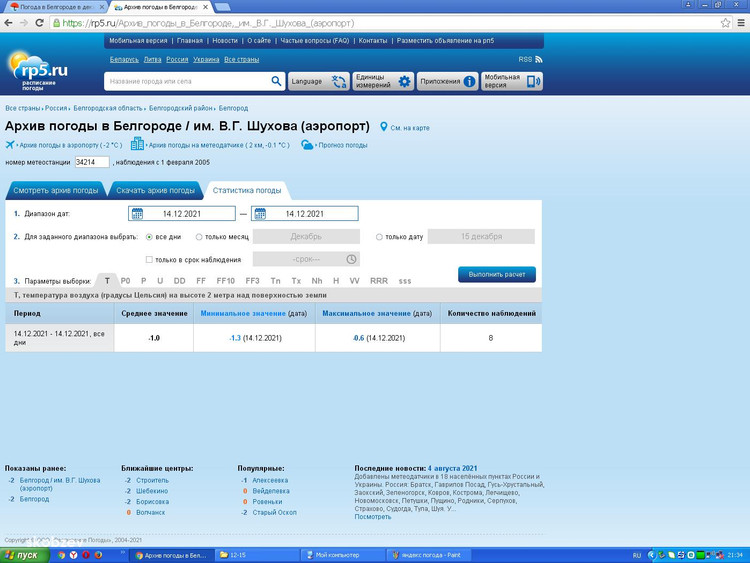This screenshot has width=750, height=563.
Task: Open 'Частые вопросы (FAQ)' link
Action: (314, 41)
